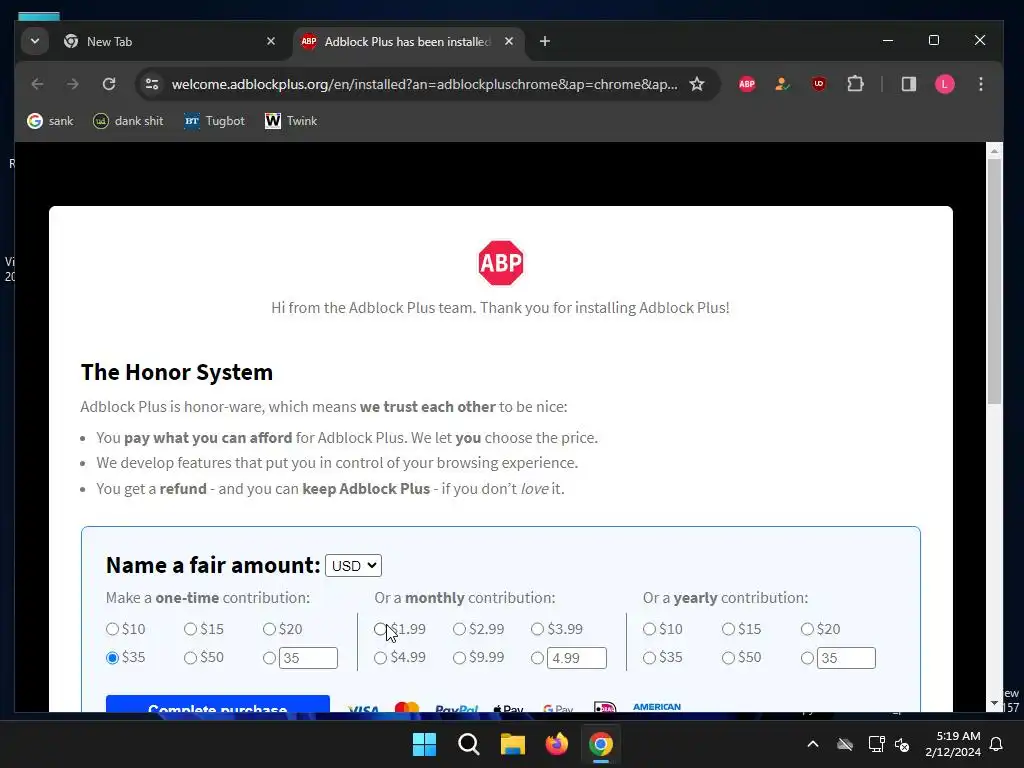This screenshot has width=1024, height=768.
Task: Go forward one page
Action: [72, 84]
